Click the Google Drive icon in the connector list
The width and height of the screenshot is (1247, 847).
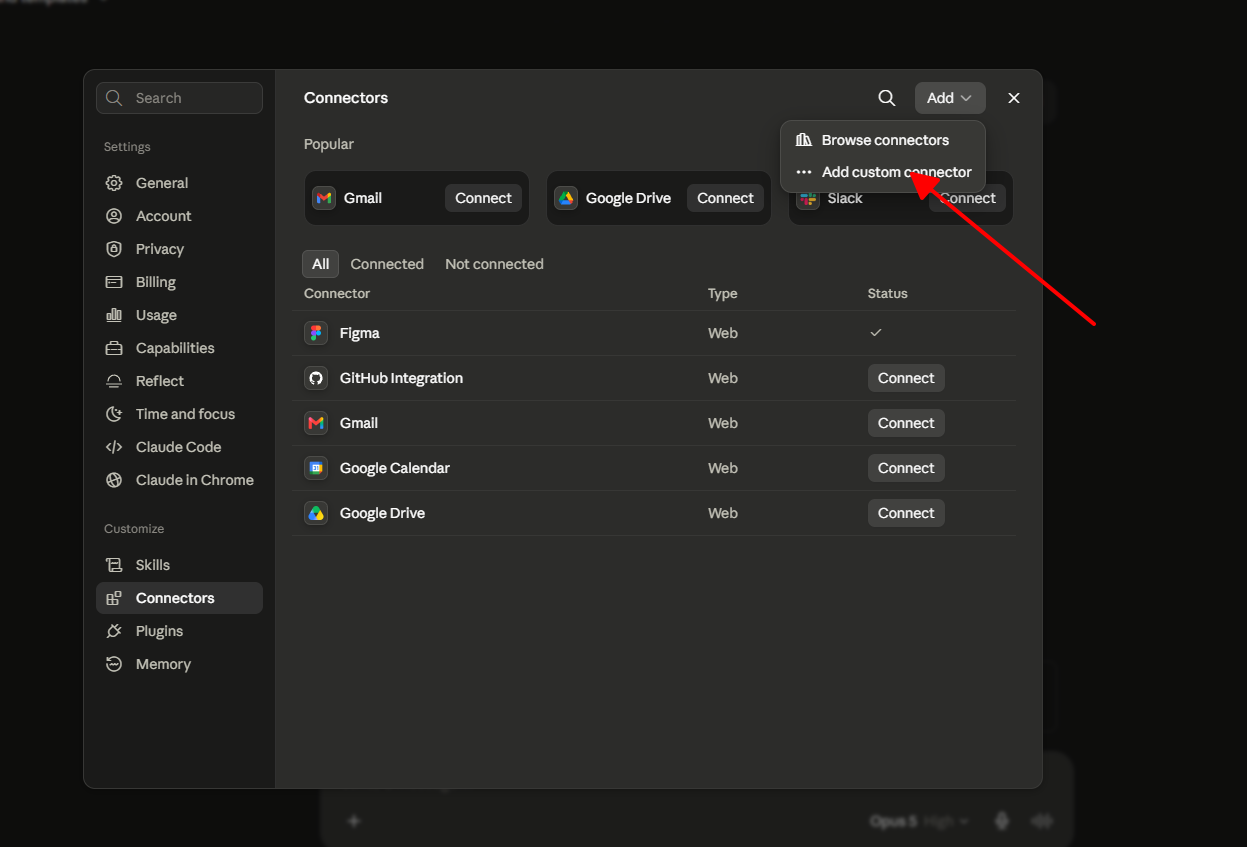[316, 513]
